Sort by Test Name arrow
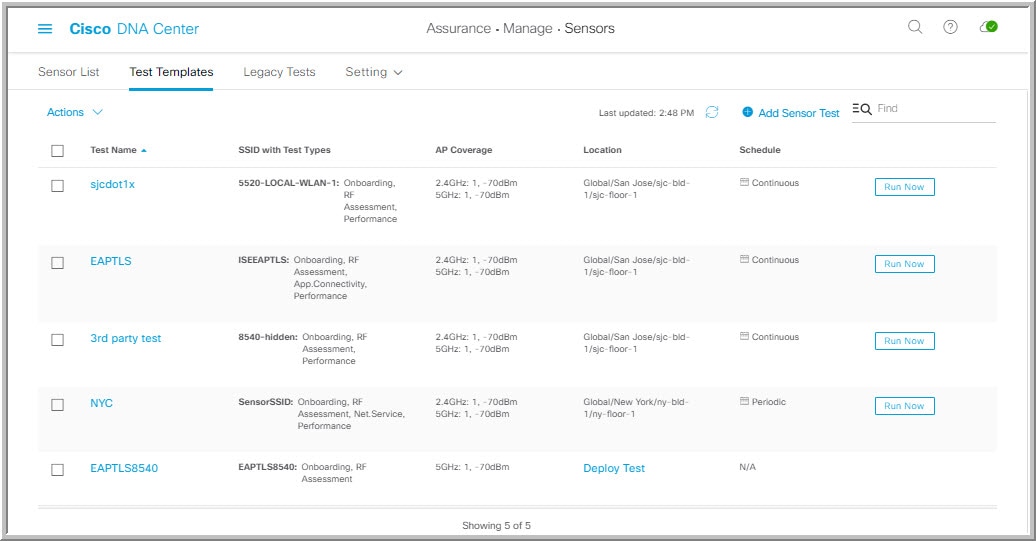1036x541 pixels. coord(144,150)
